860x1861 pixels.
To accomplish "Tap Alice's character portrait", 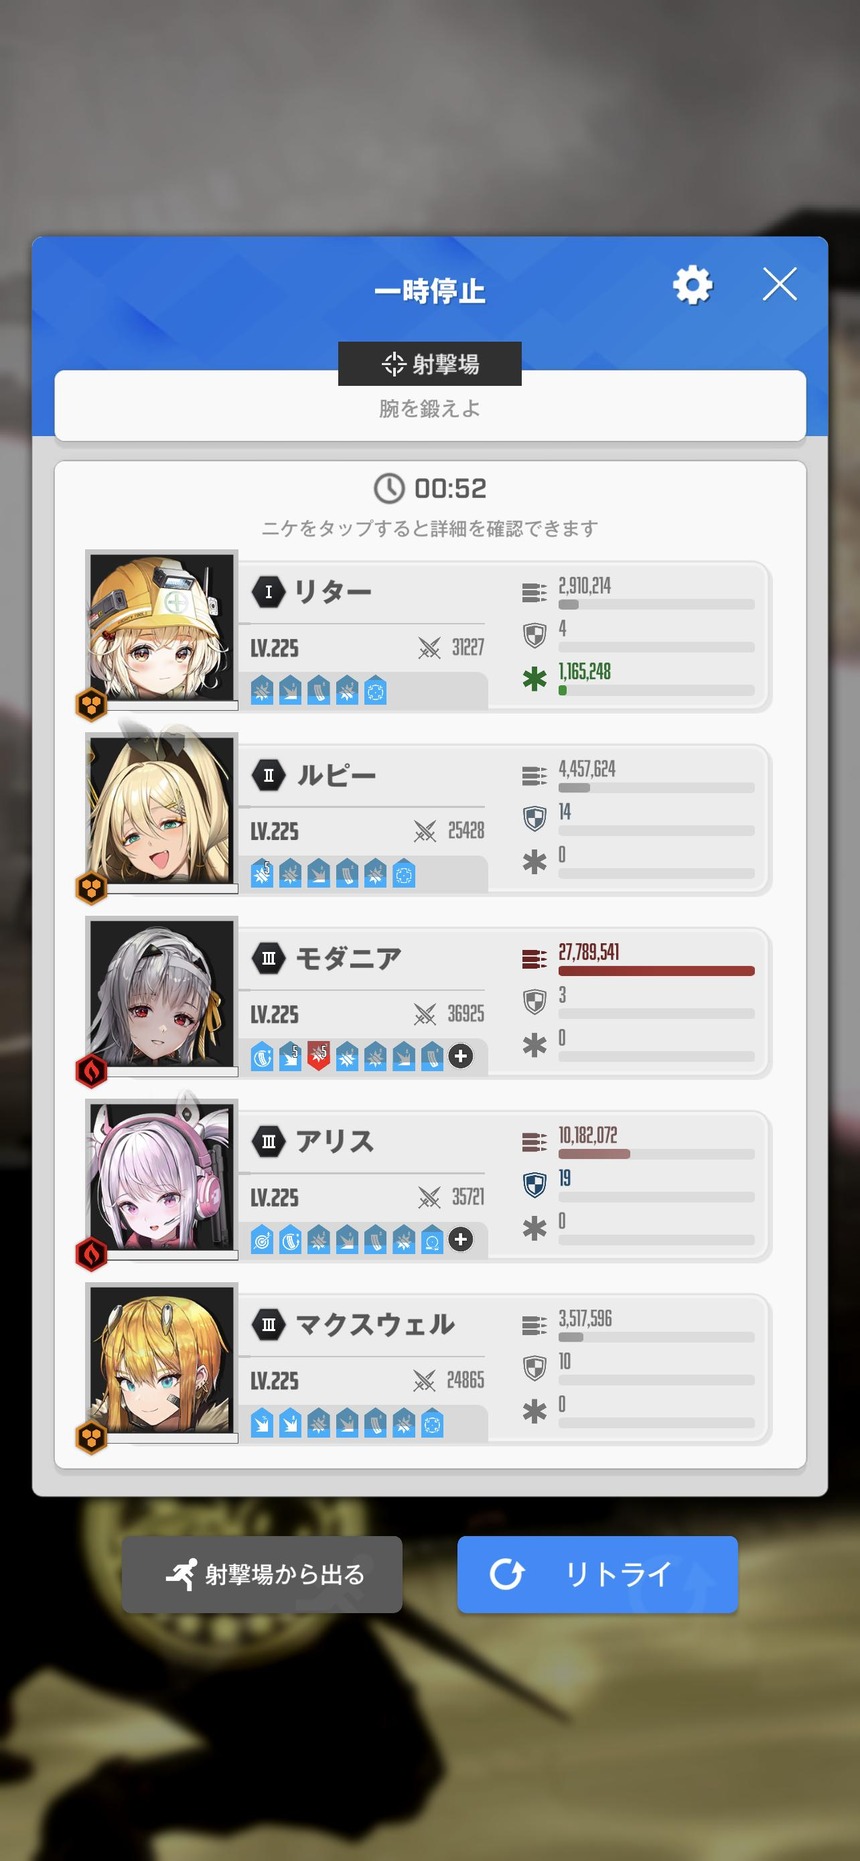I will coord(161,1176).
